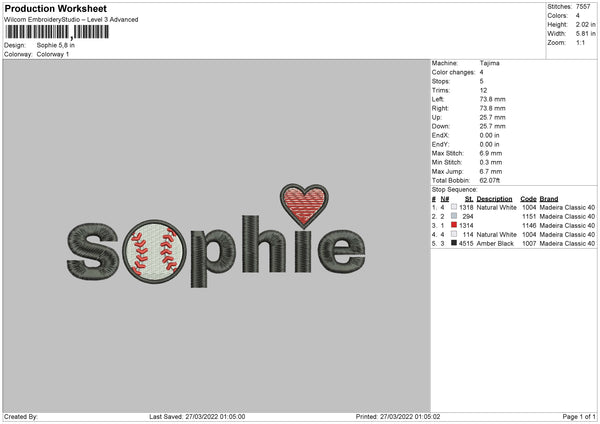Click the 'Page 1 of 1' indicator
This screenshot has height=424, width=600.
click(x=579, y=417)
